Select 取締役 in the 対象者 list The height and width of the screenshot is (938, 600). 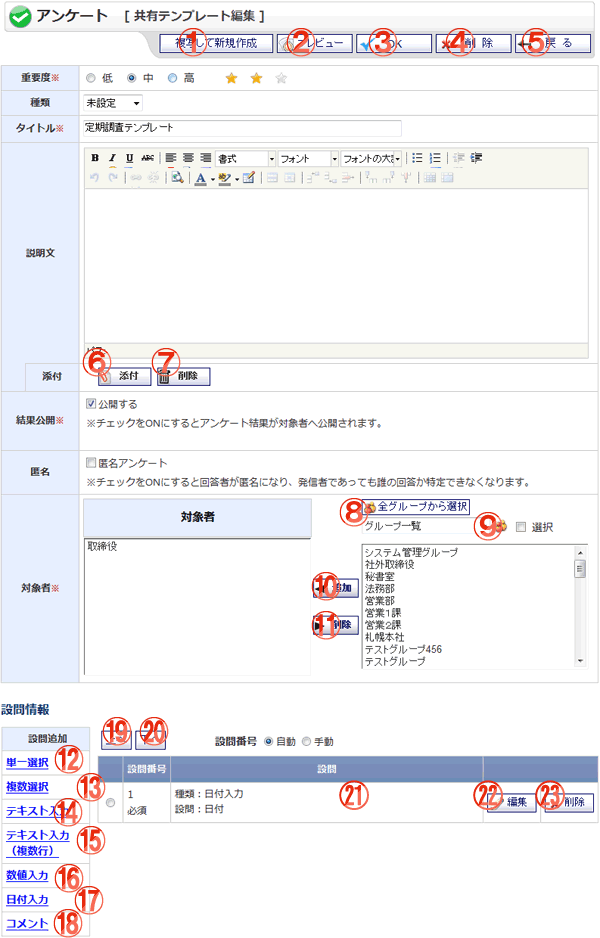click(x=102, y=546)
